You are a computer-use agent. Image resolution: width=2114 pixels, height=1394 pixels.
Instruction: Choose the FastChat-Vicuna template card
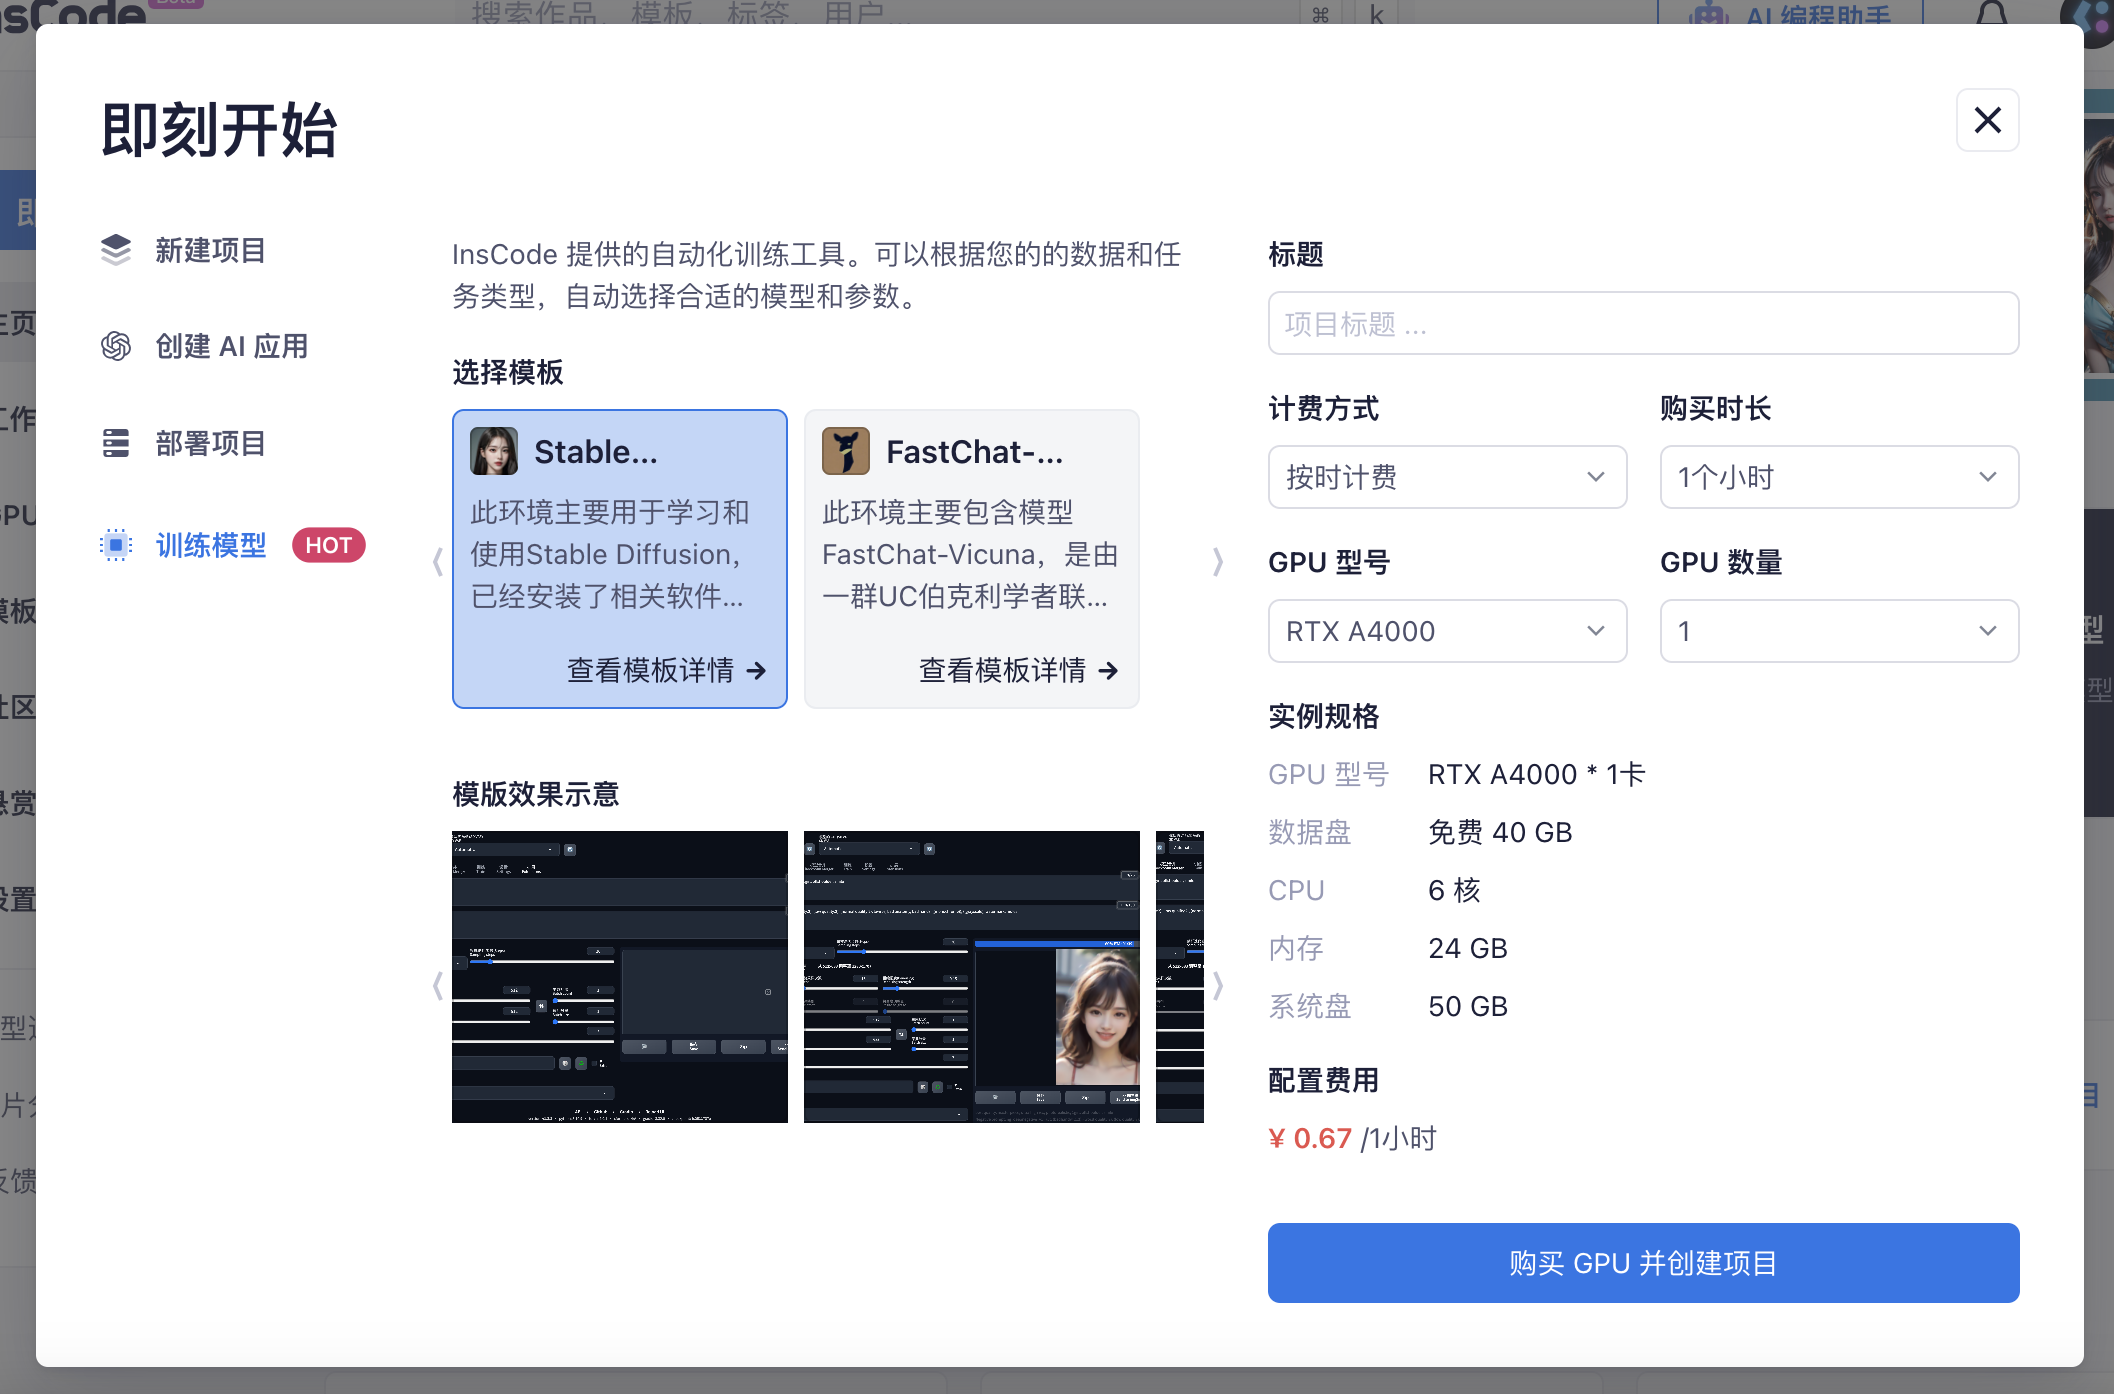tap(972, 559)
